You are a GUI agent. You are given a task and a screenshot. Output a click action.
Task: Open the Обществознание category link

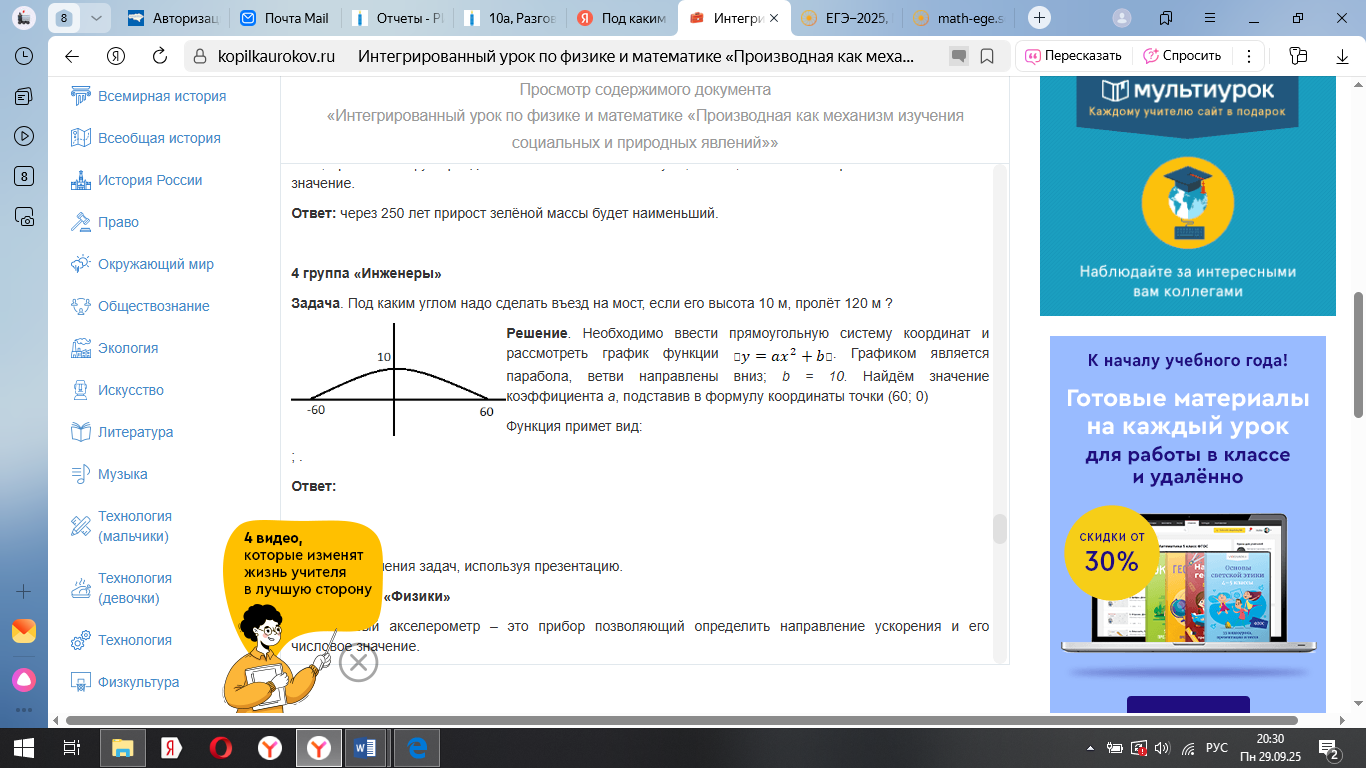(153, 306)
